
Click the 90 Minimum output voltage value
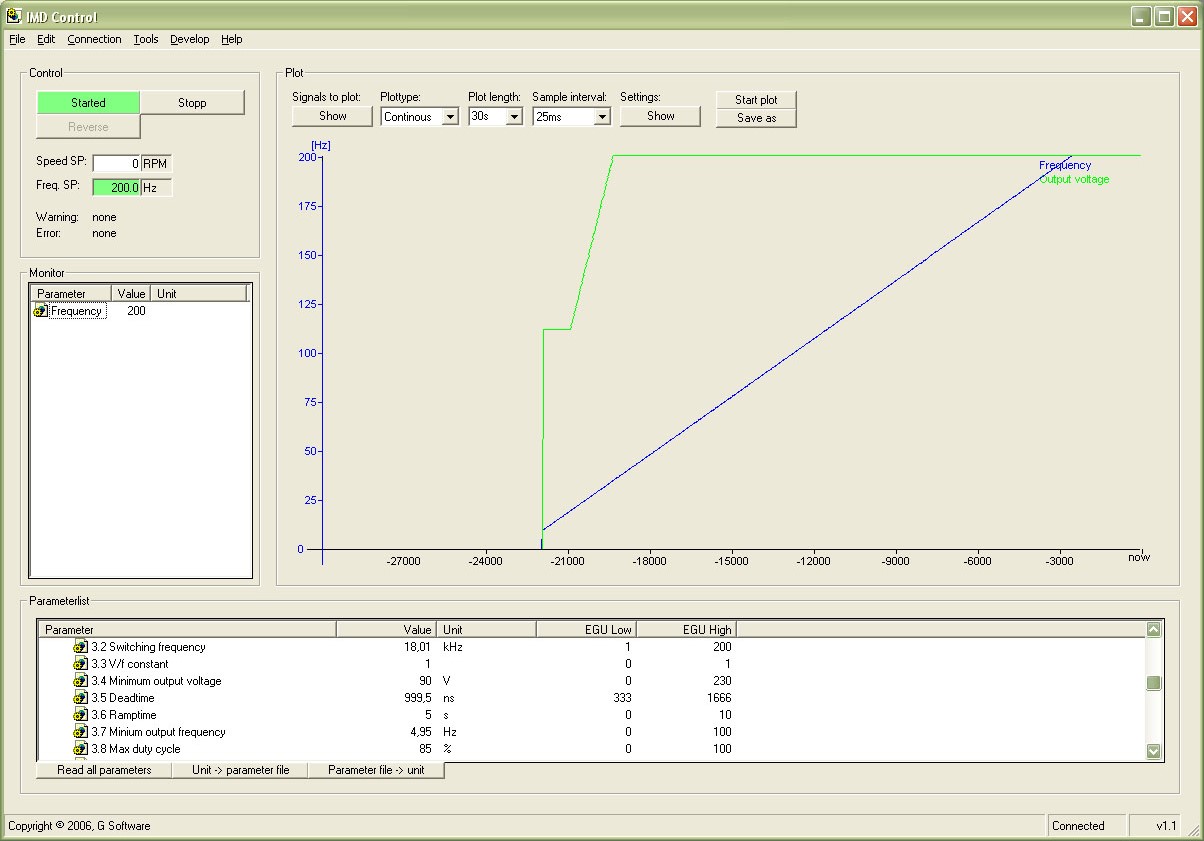[425, 681]
